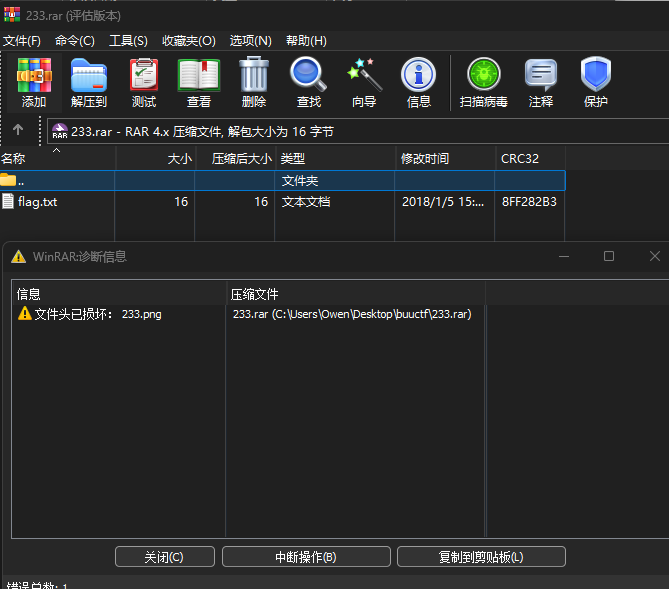669x589 pixels.
Task: Open the Comment (注释) icon
Action: click(541, 82)
